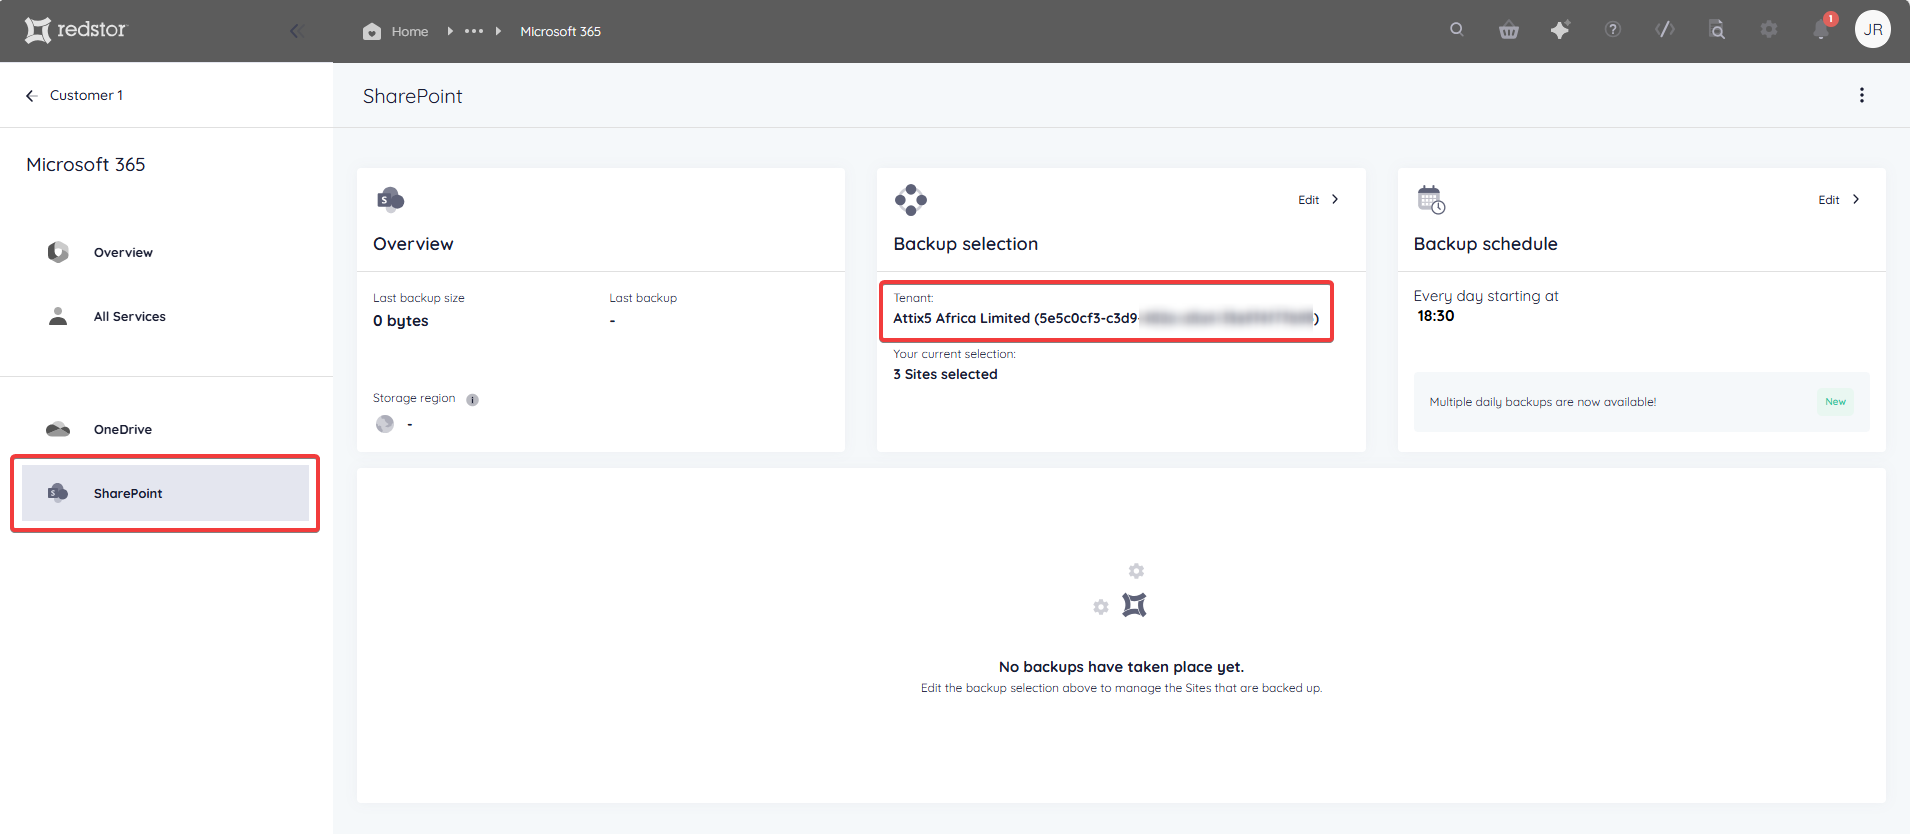
Task: Click the No backups have taken place message
Action: [x=1121, y=667]
